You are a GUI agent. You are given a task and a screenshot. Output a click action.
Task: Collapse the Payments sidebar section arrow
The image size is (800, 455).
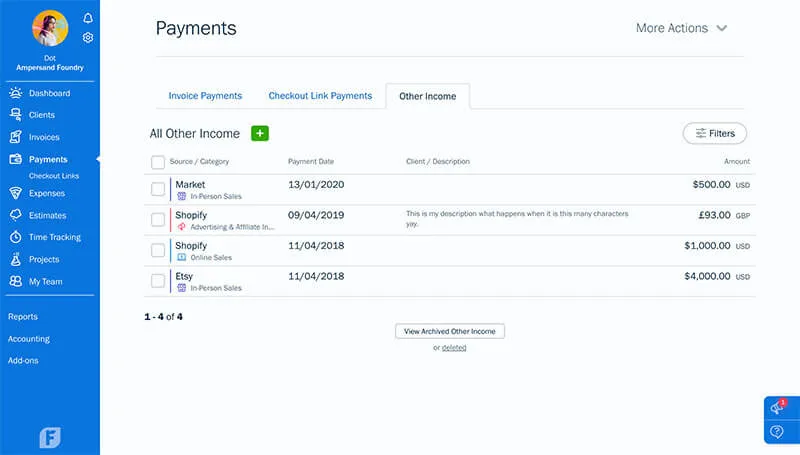point(97,159)
